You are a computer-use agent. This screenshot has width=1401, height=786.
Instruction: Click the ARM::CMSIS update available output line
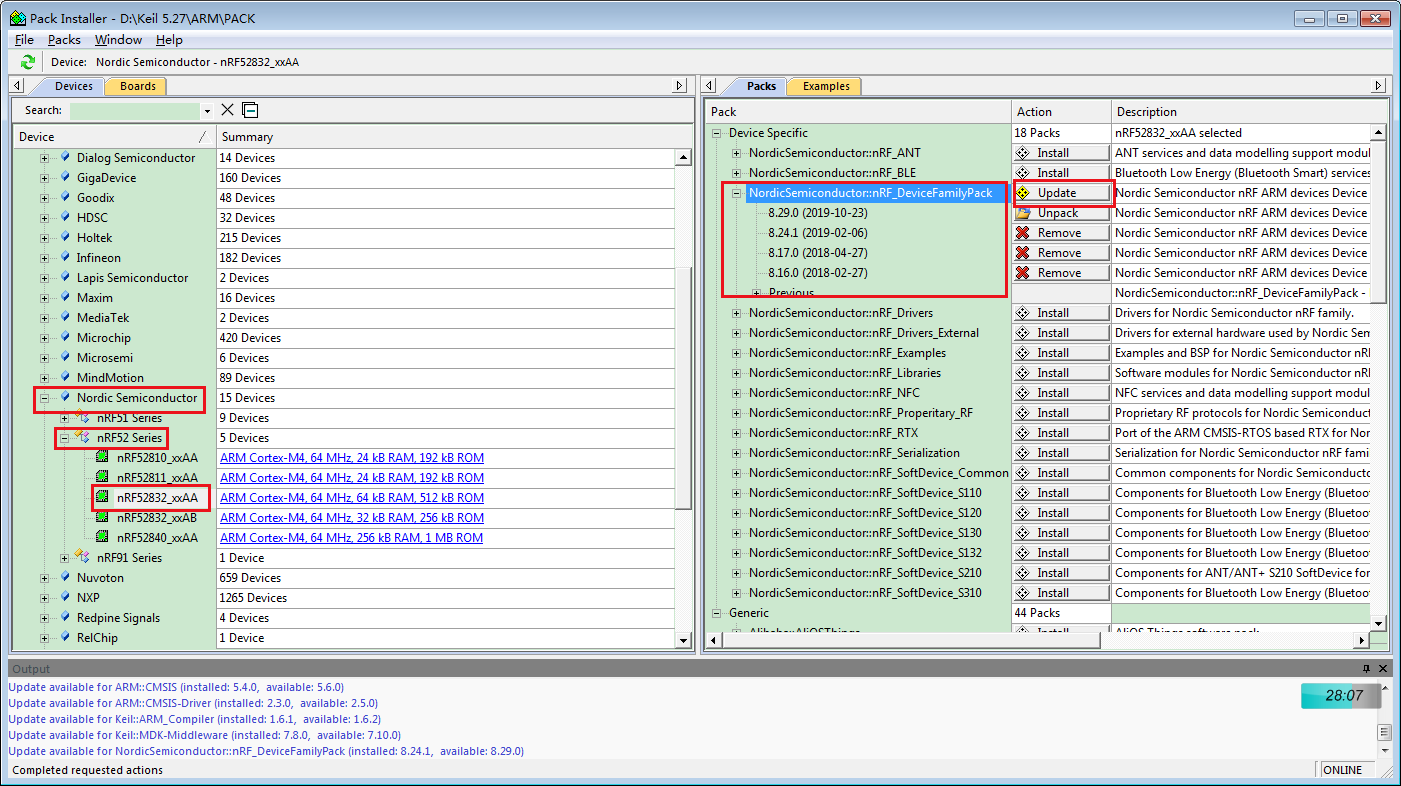click(176, 687)
